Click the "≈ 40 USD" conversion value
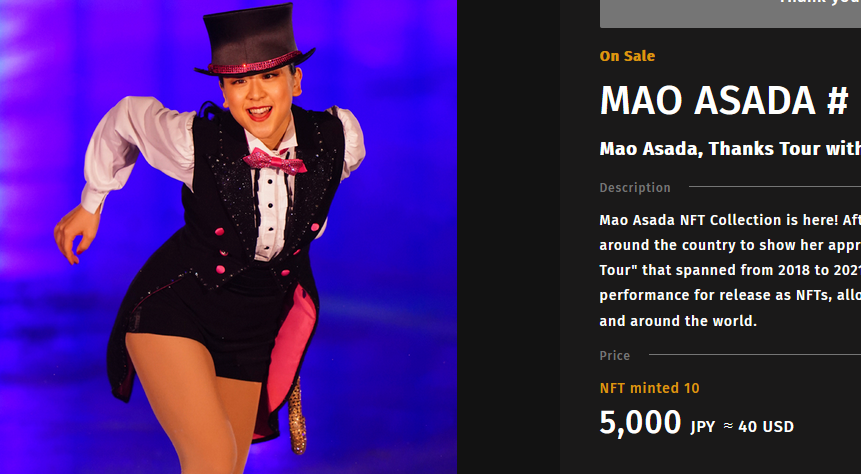 pyautogui.click(x=758, y=426)
